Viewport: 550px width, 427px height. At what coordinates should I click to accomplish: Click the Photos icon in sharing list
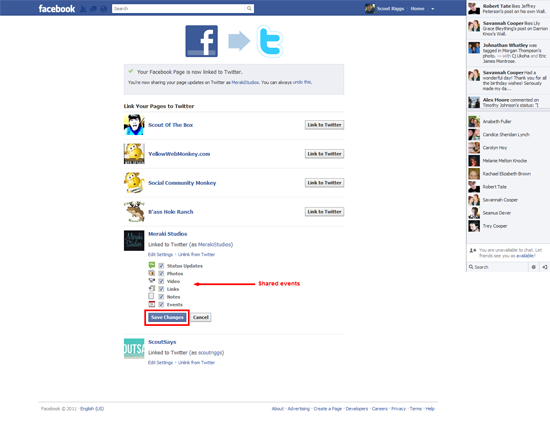[152, 273]
